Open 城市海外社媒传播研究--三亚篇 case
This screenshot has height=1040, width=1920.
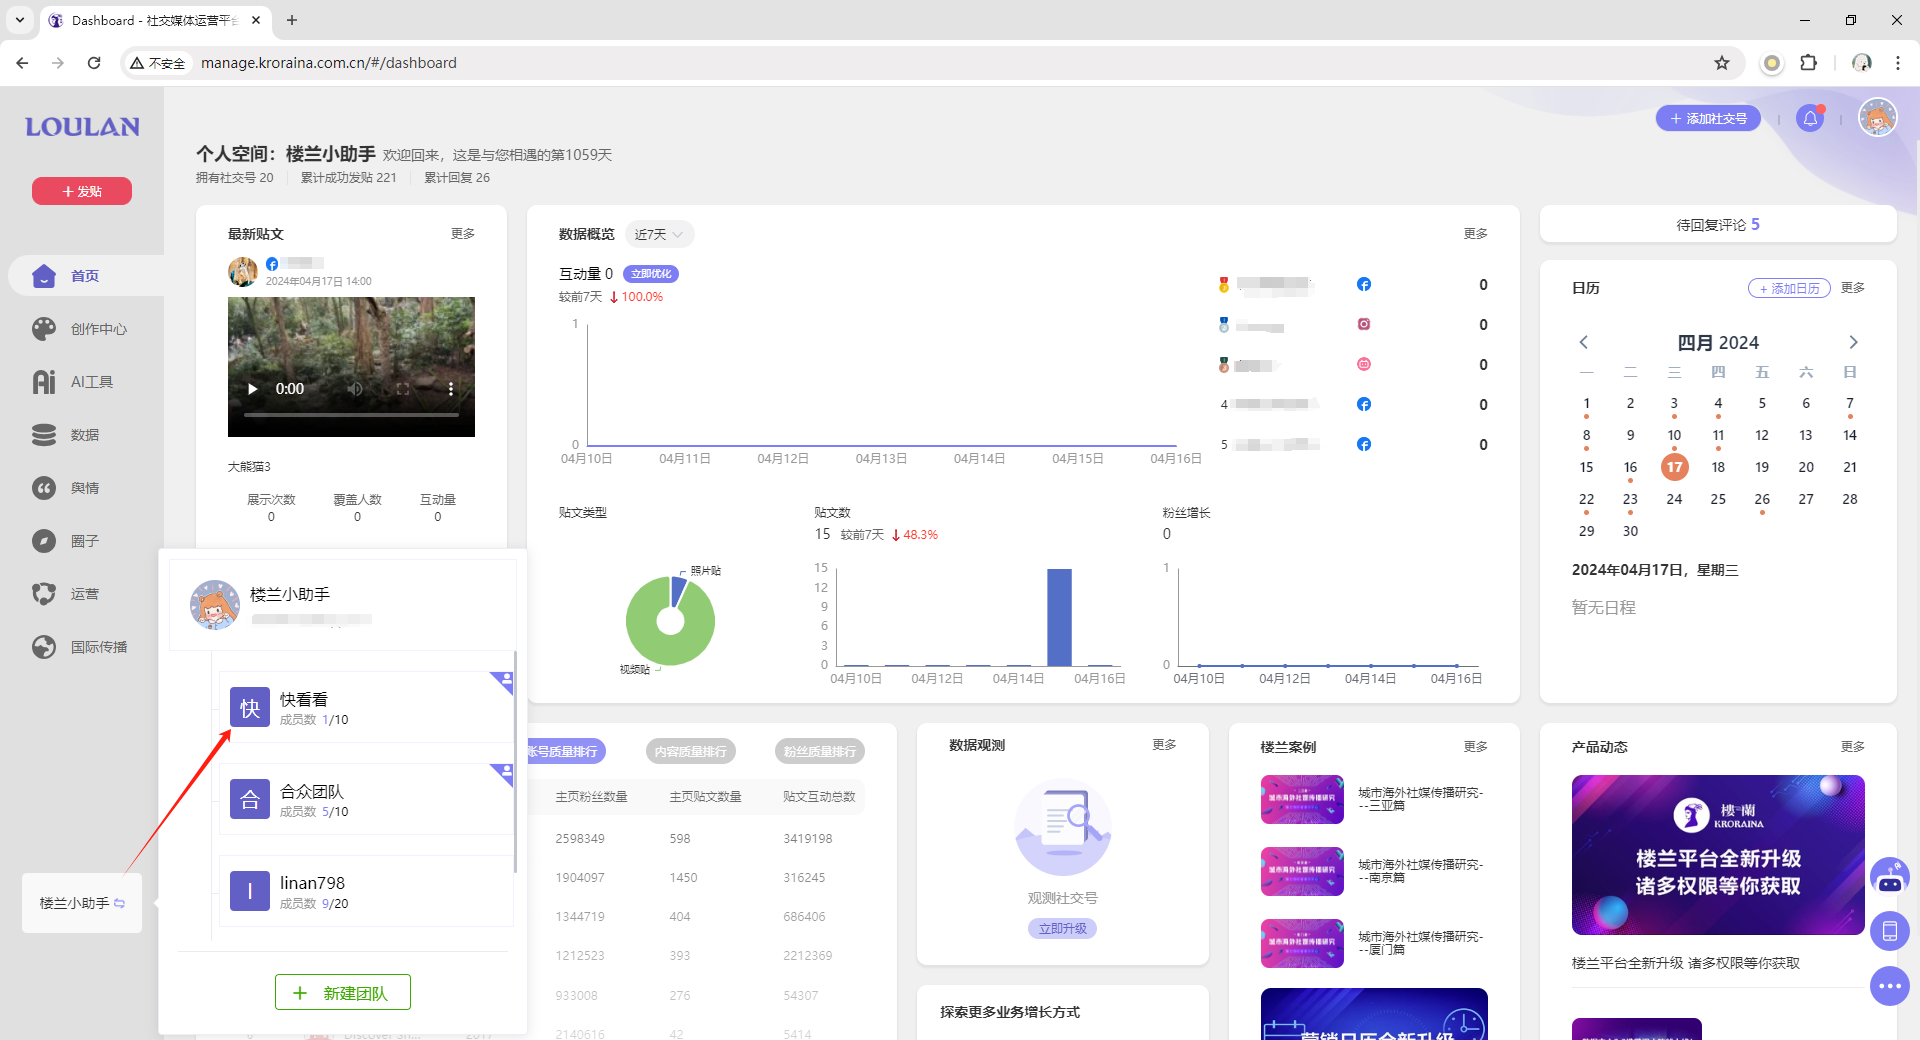click(x=1374, y=799)
